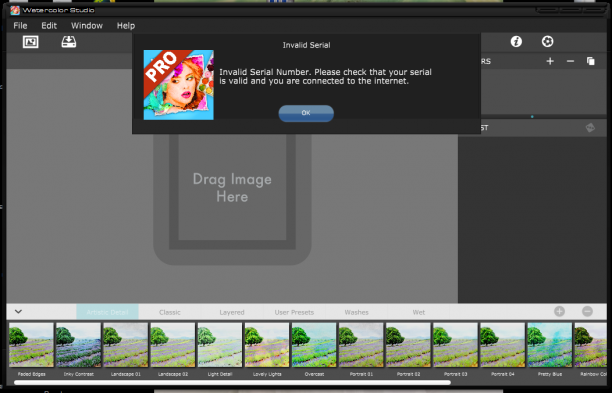The width and height of the screenshot is (612, 393).
Task: Select the Portrait 03 preset thumbnail
Action: [455, 345]
